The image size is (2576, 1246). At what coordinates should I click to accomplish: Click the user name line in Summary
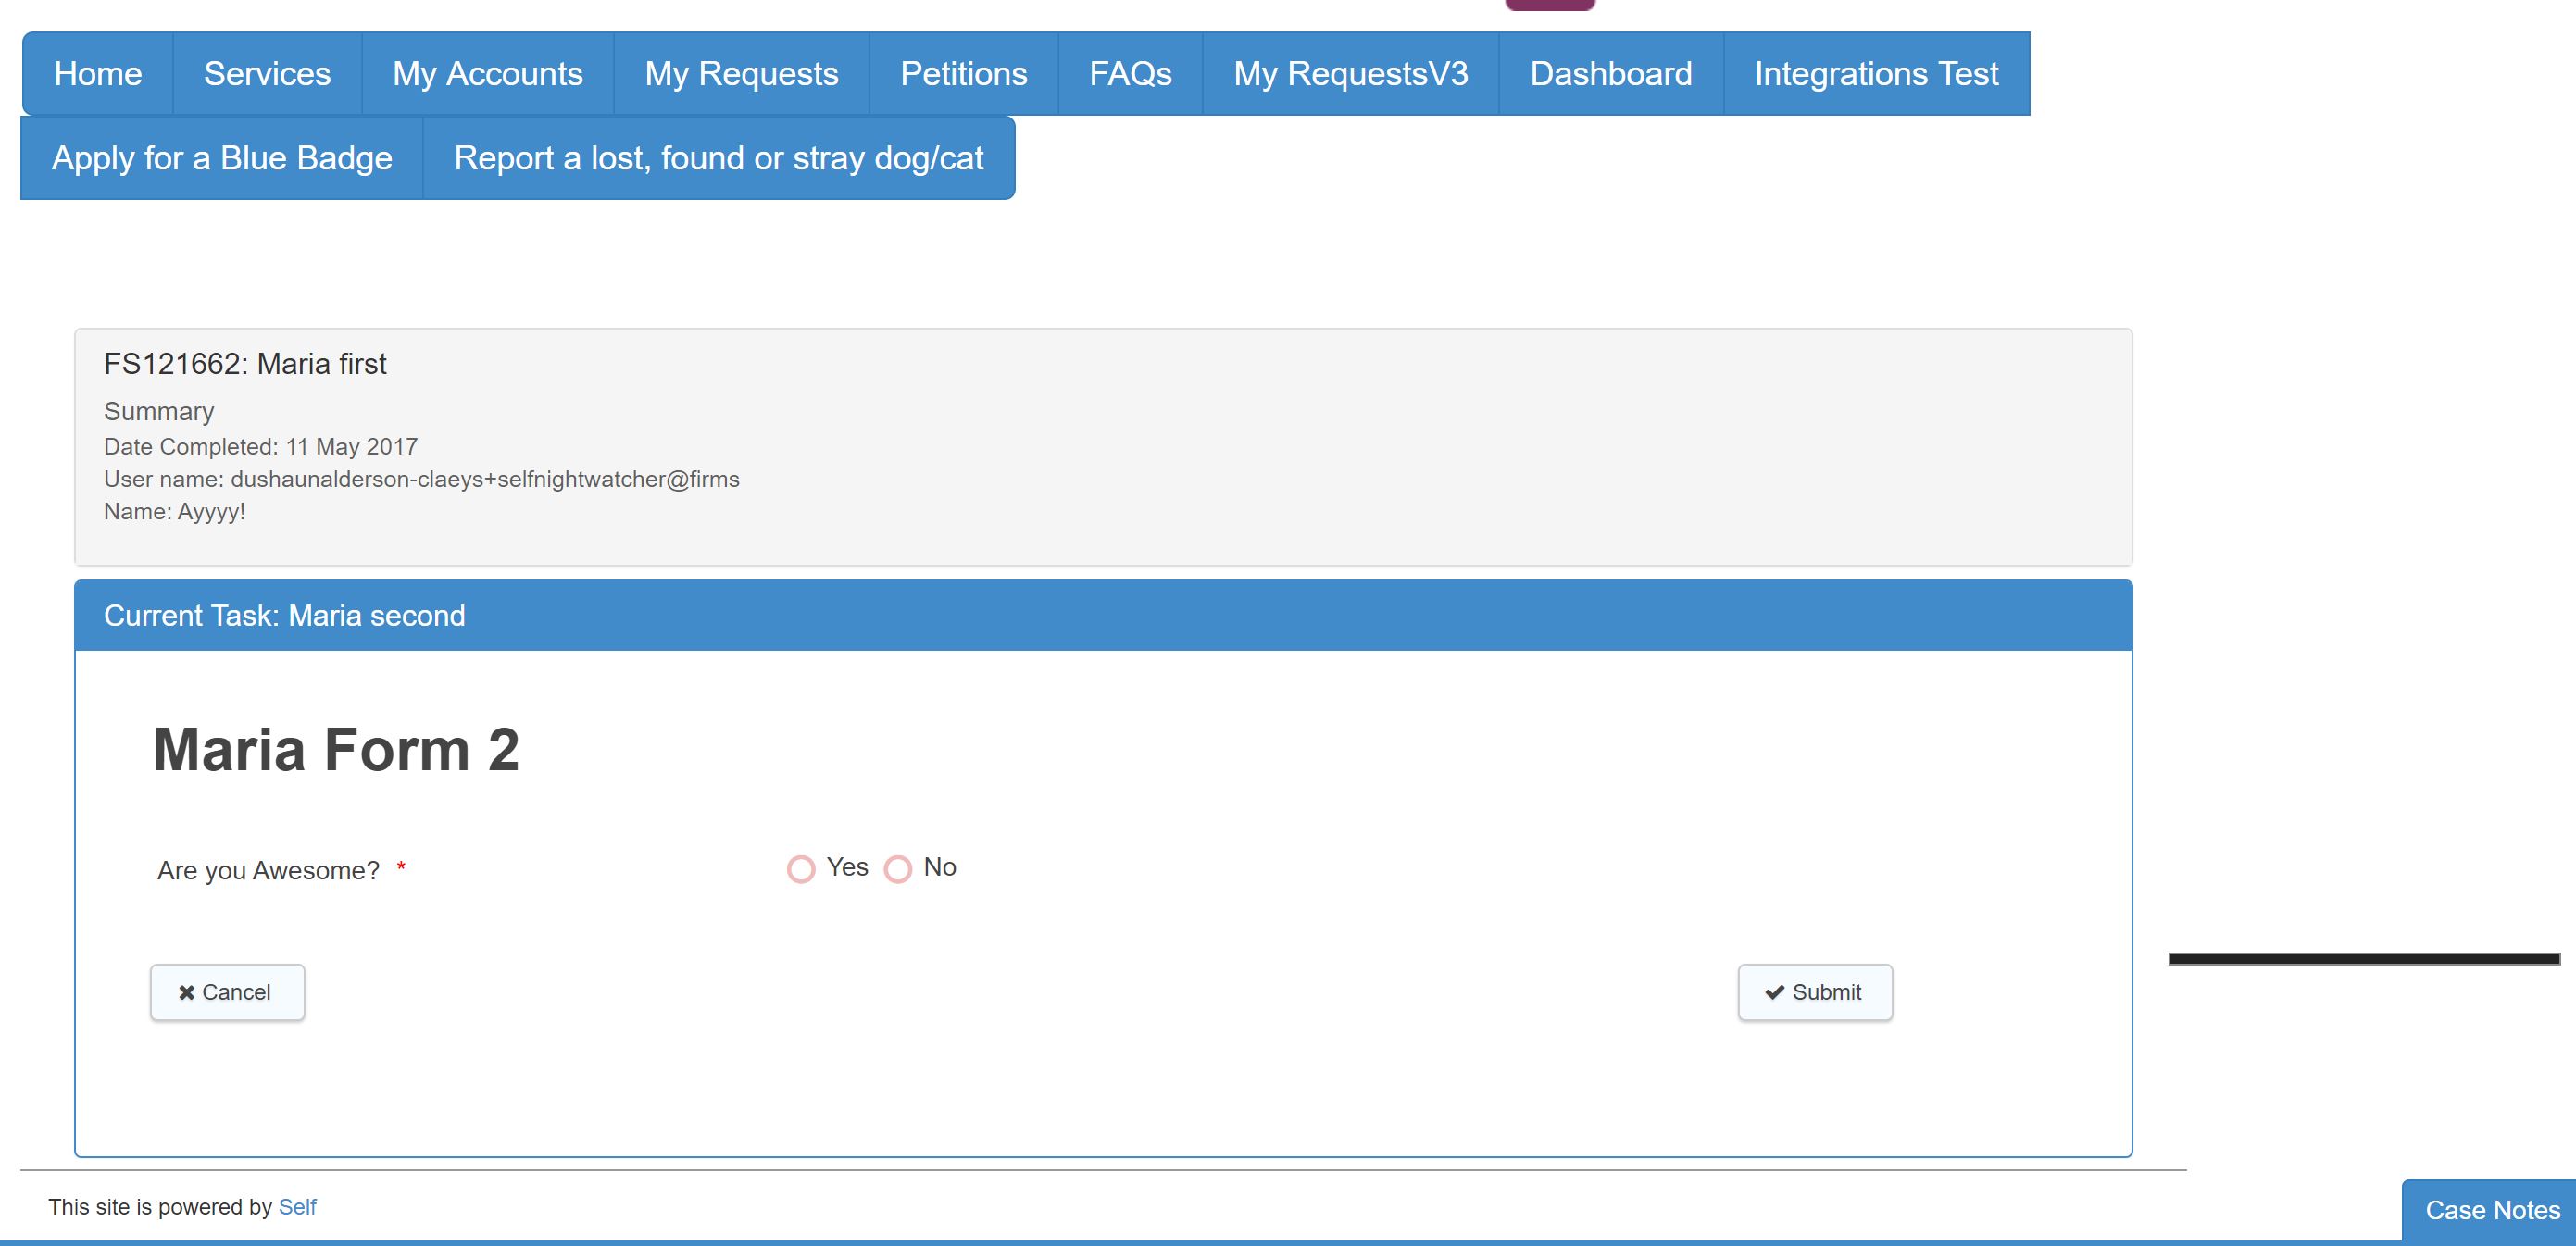(422, 479)
